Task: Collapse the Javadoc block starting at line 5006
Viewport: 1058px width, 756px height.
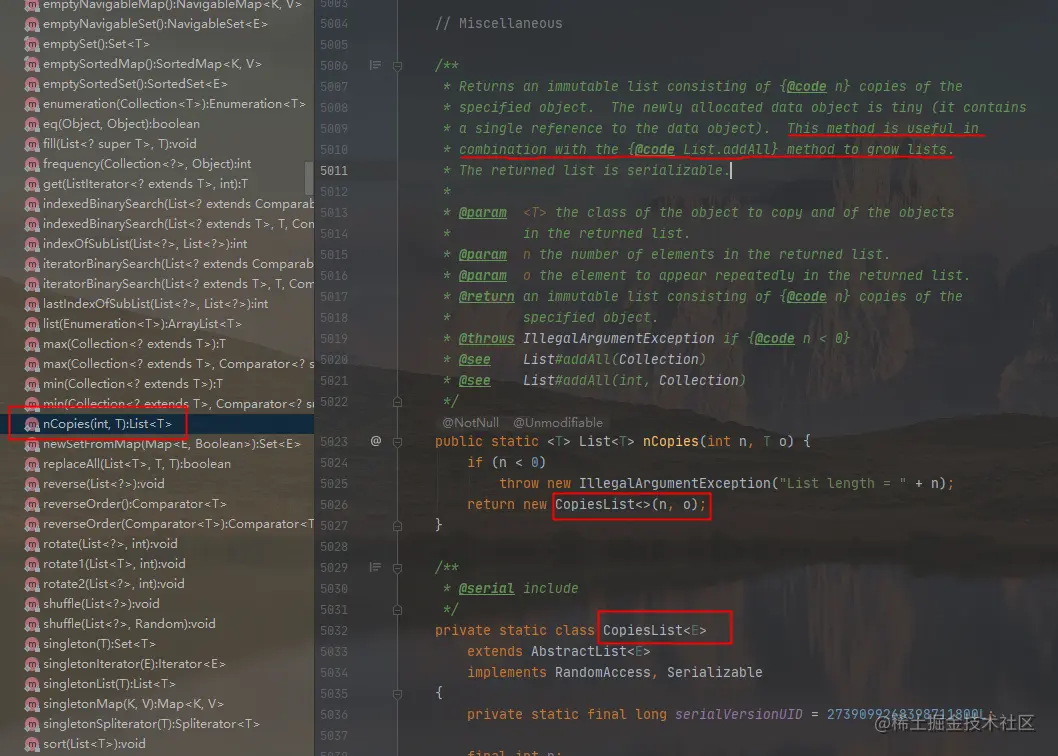Action: [397, 66]
